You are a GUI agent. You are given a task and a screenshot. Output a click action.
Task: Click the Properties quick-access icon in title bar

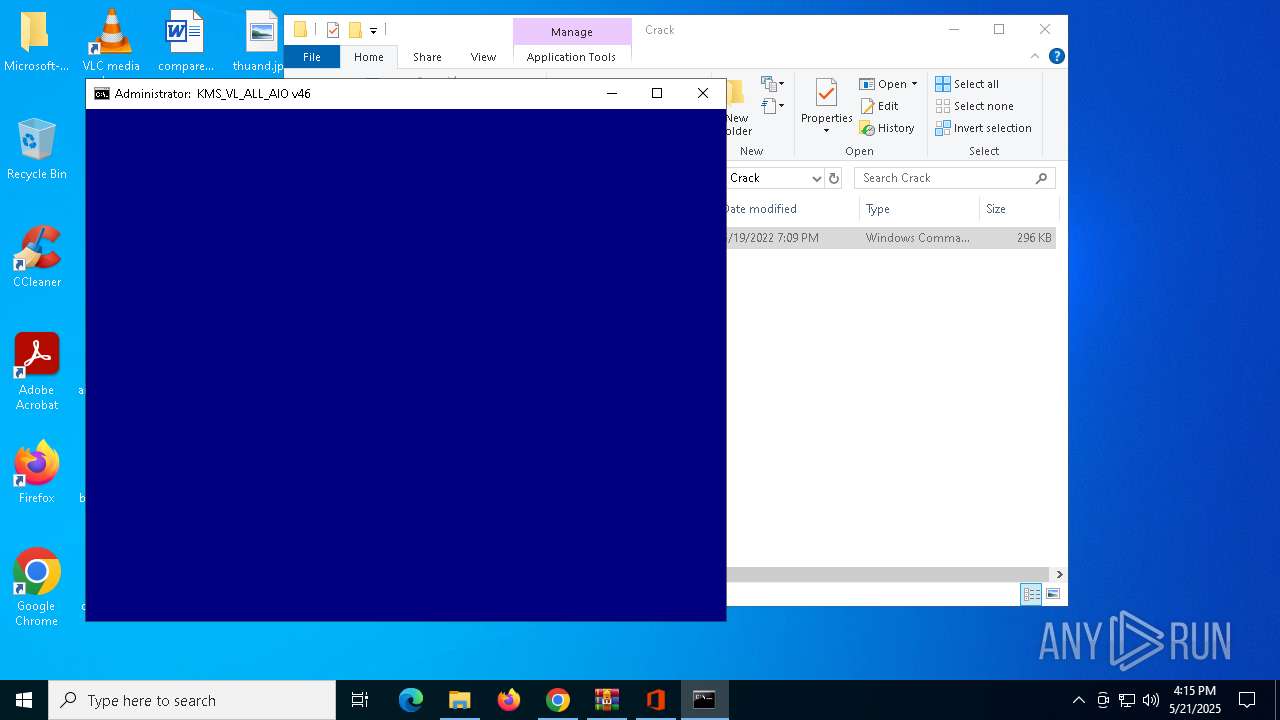pyautogui.click(x=333, y=30)
